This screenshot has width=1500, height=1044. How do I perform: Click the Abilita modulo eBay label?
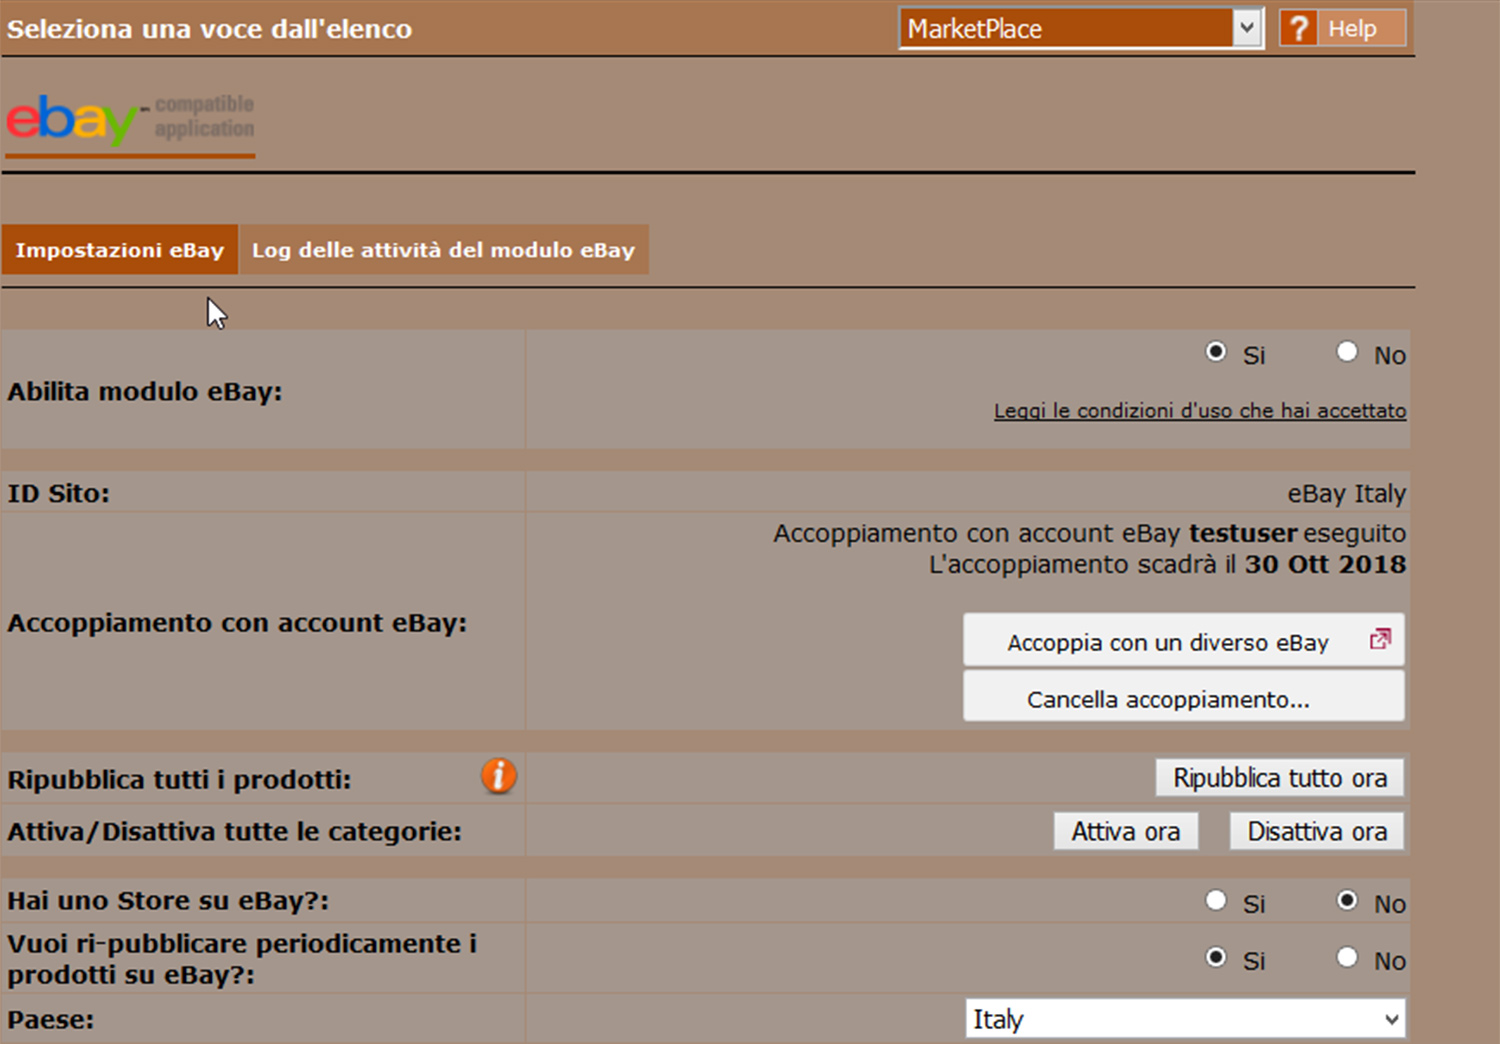tap(145, 392)
